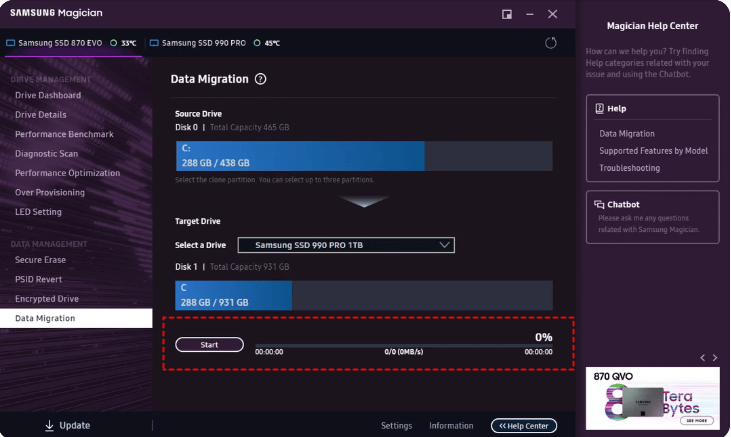
Task: Open Drive Details in the sidebar
Action: (41, 115)
